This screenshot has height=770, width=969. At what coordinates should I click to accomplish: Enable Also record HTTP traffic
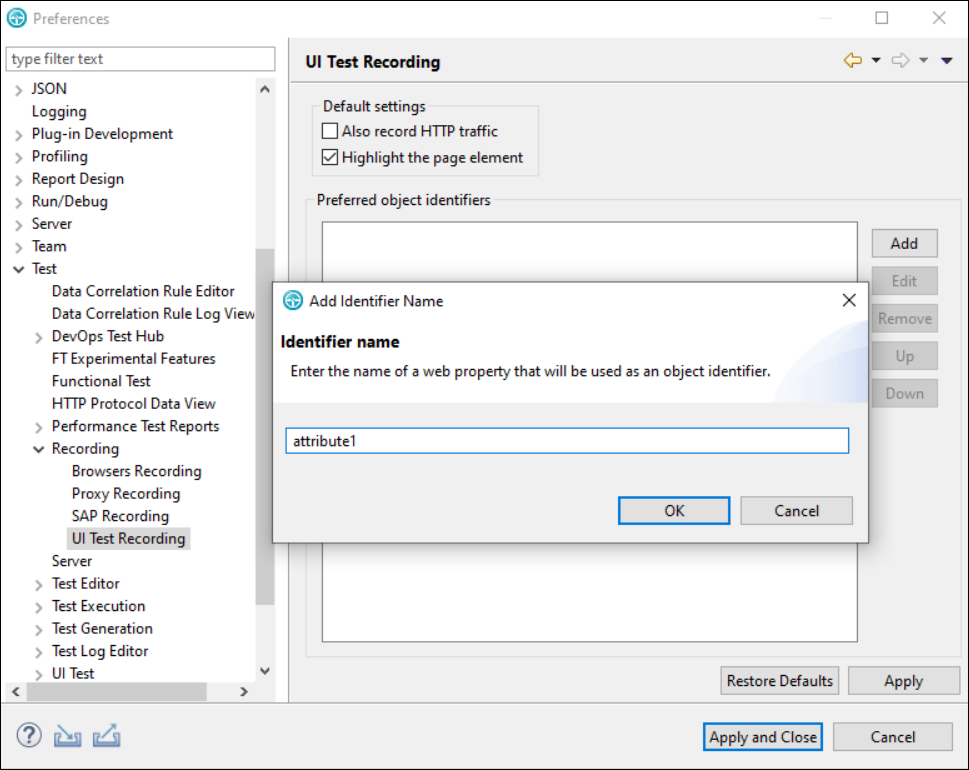pyautogui.click(x=330, y=130)
